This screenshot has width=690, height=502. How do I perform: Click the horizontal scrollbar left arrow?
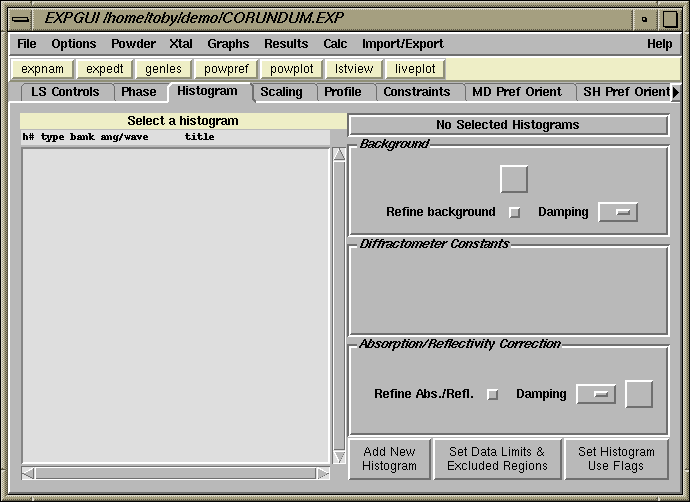click(x=28, y=473)
